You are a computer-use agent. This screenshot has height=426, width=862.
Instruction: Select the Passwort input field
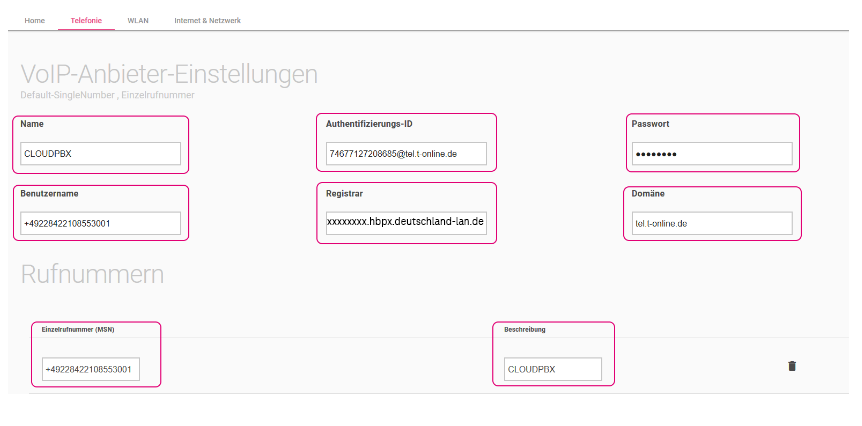click(712, 154)
